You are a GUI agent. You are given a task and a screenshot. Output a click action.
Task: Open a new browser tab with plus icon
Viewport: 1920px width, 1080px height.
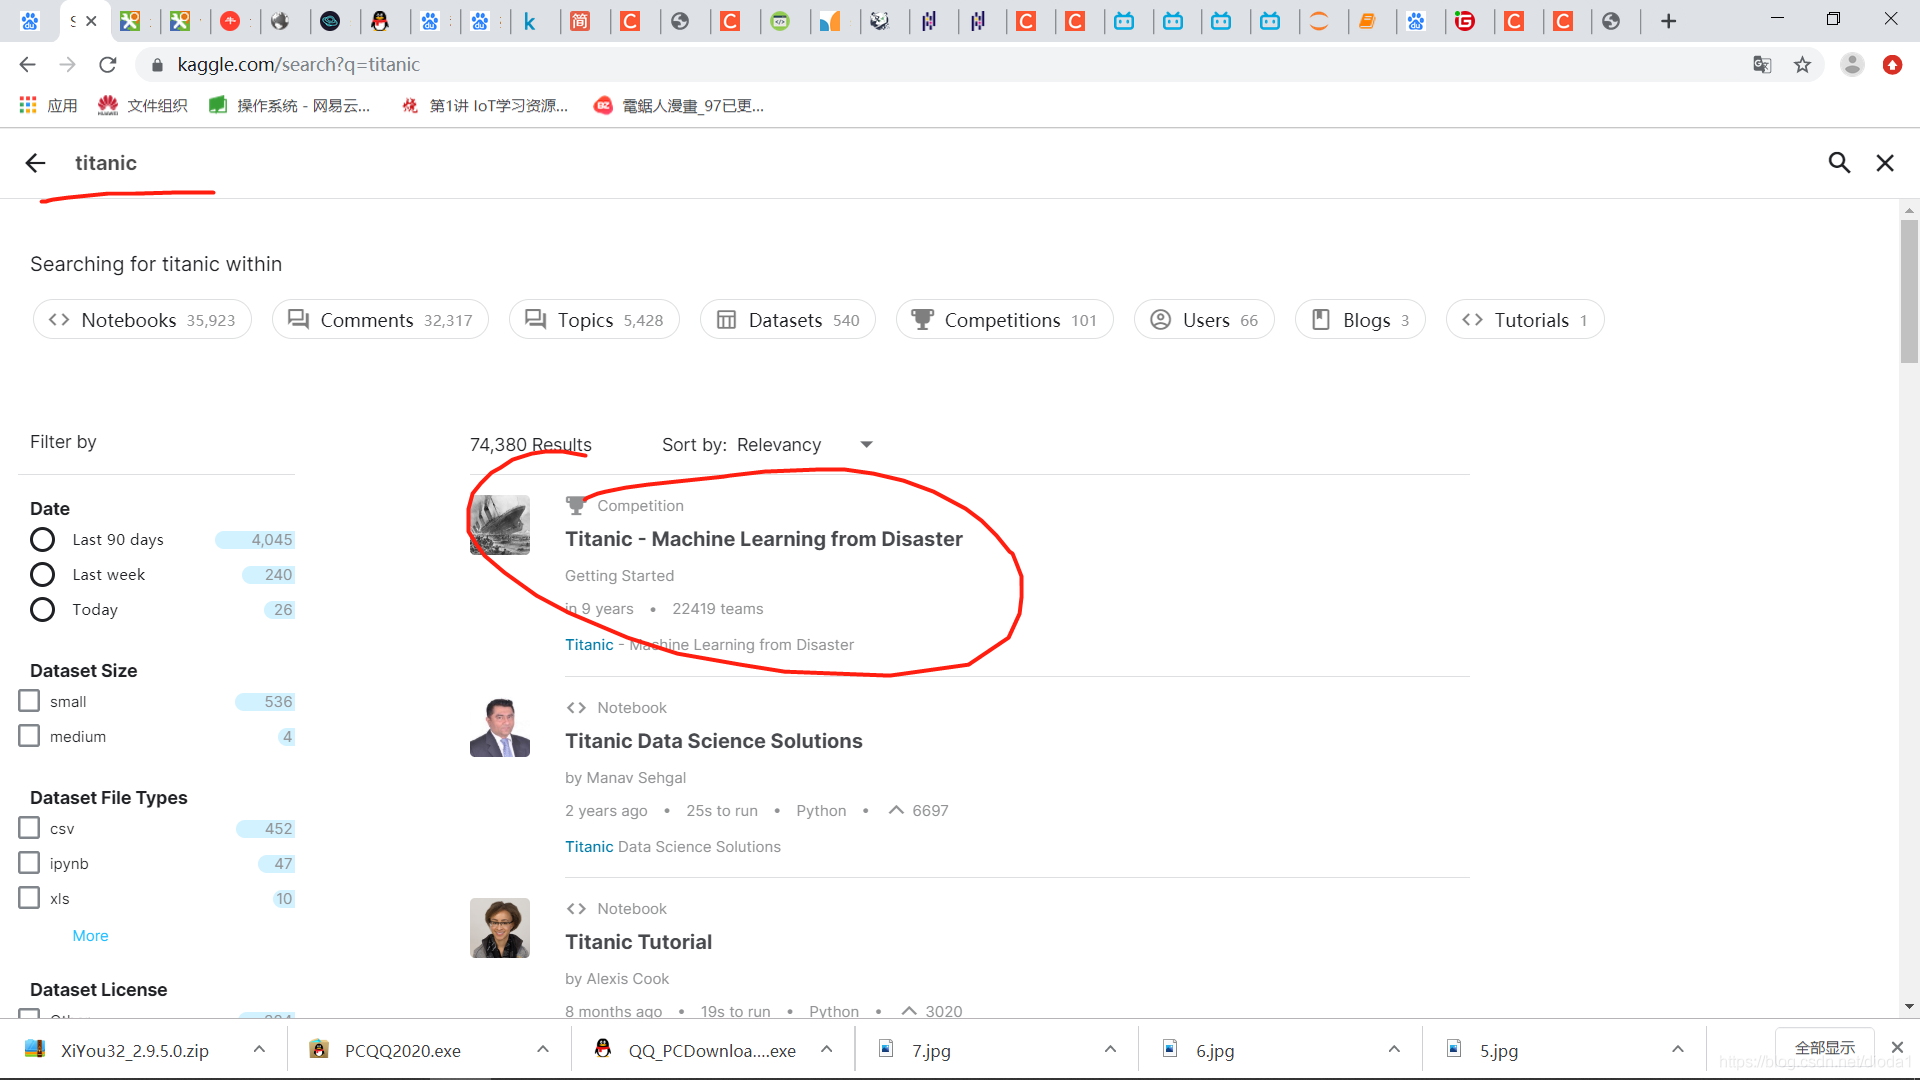[1668, 21]
